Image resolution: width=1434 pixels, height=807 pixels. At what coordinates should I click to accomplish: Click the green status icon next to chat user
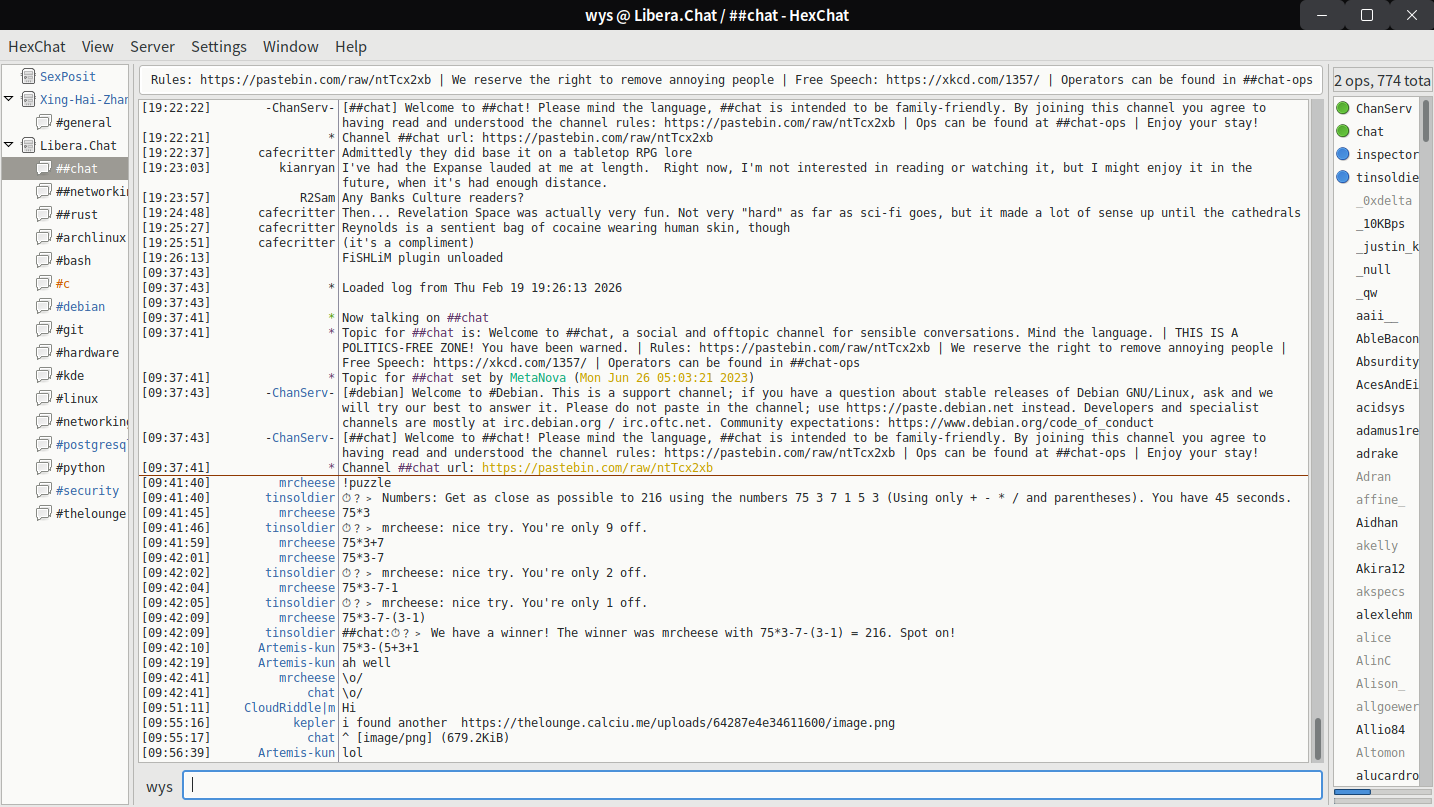point(1343,131)
